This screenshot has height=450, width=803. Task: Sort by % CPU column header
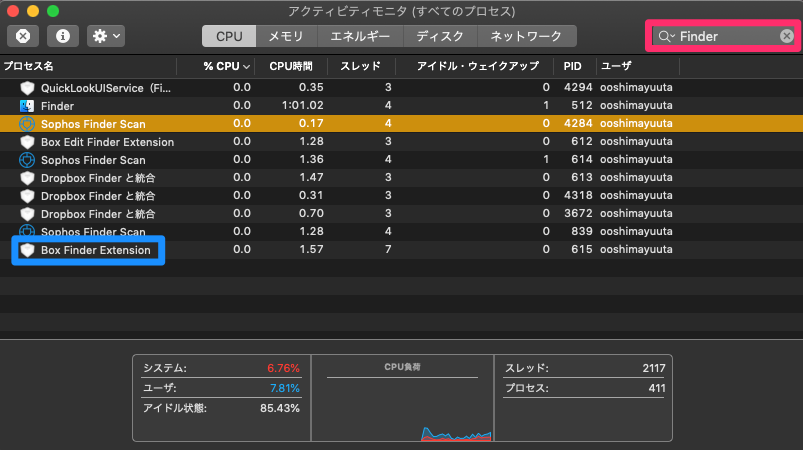coord(216,66)
